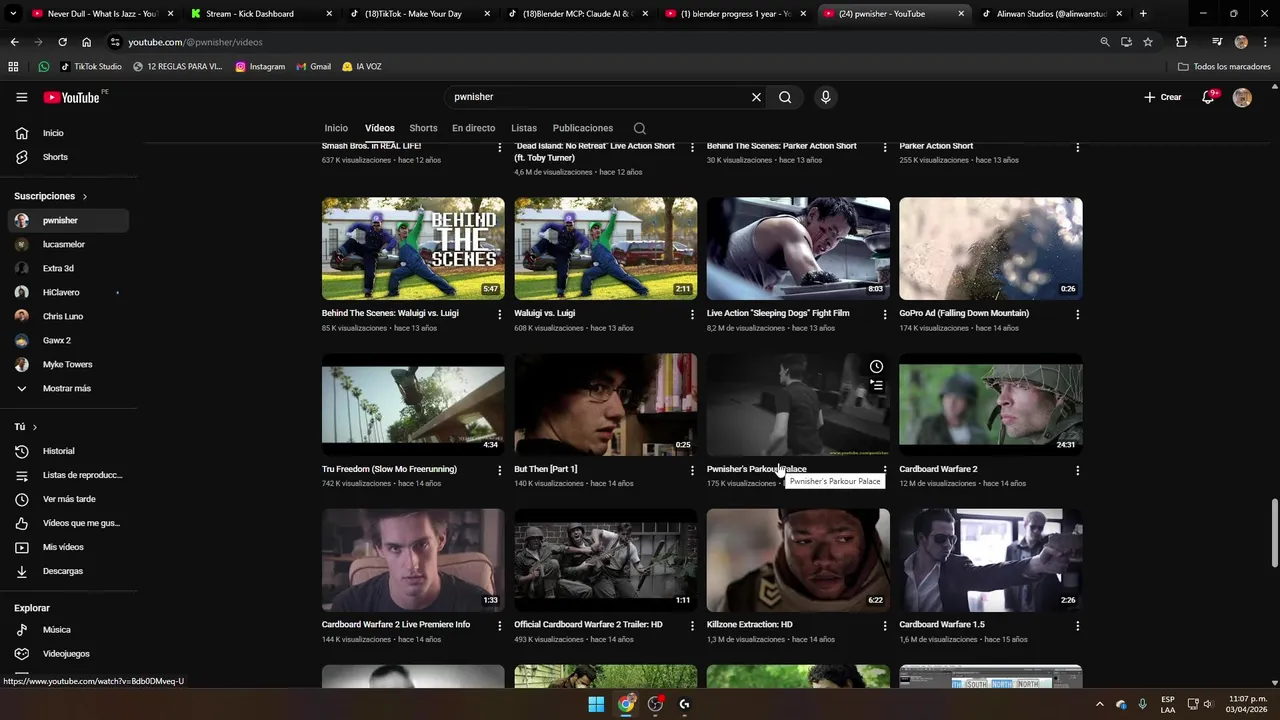Open options for Tru Freedom video
The image size is (1280, 720).
(x=499, y=470)
